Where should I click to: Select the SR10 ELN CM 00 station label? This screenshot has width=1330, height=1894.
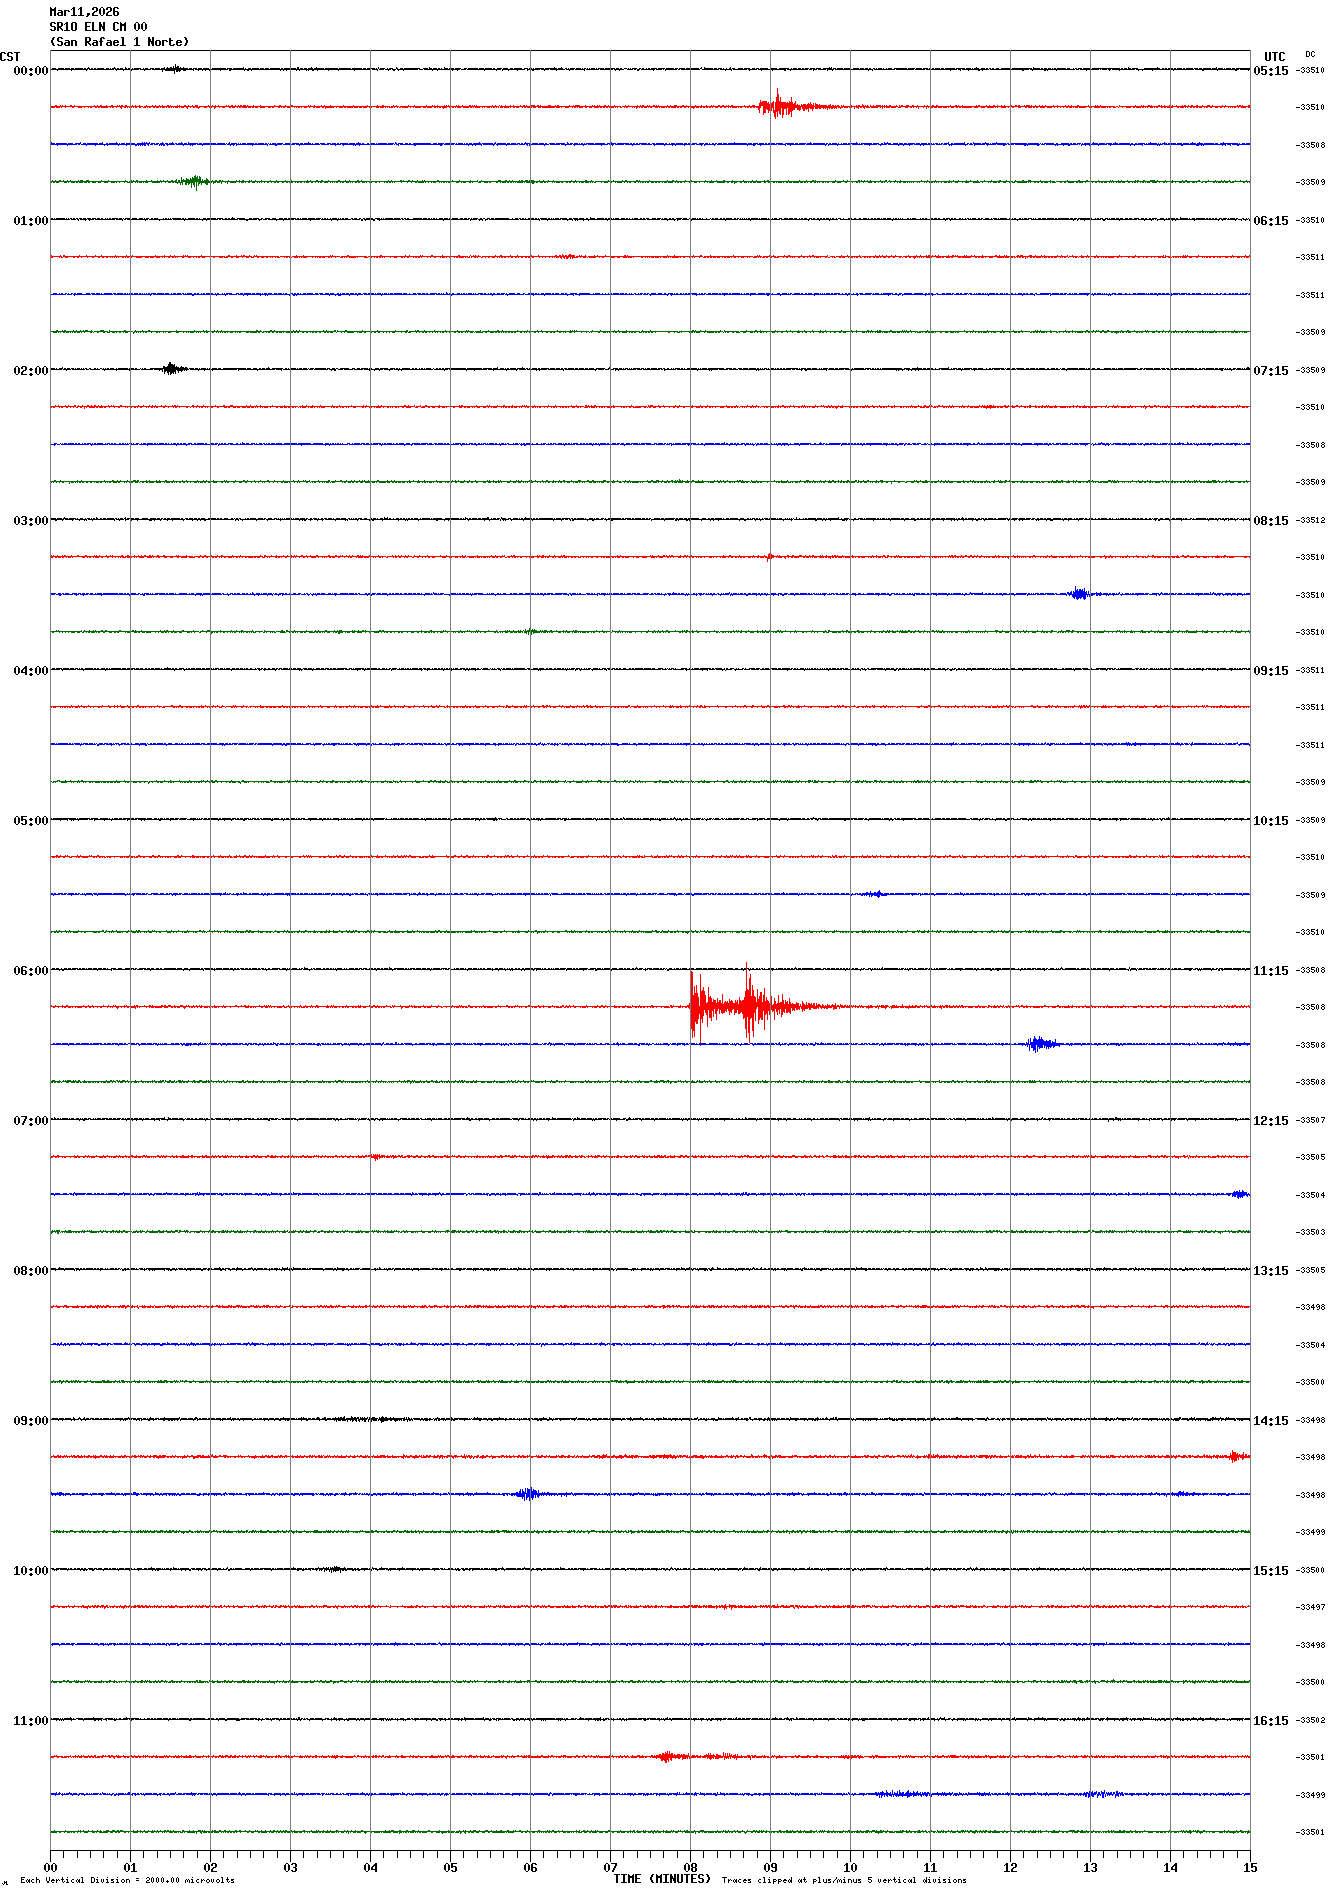(x=98, y=27)
